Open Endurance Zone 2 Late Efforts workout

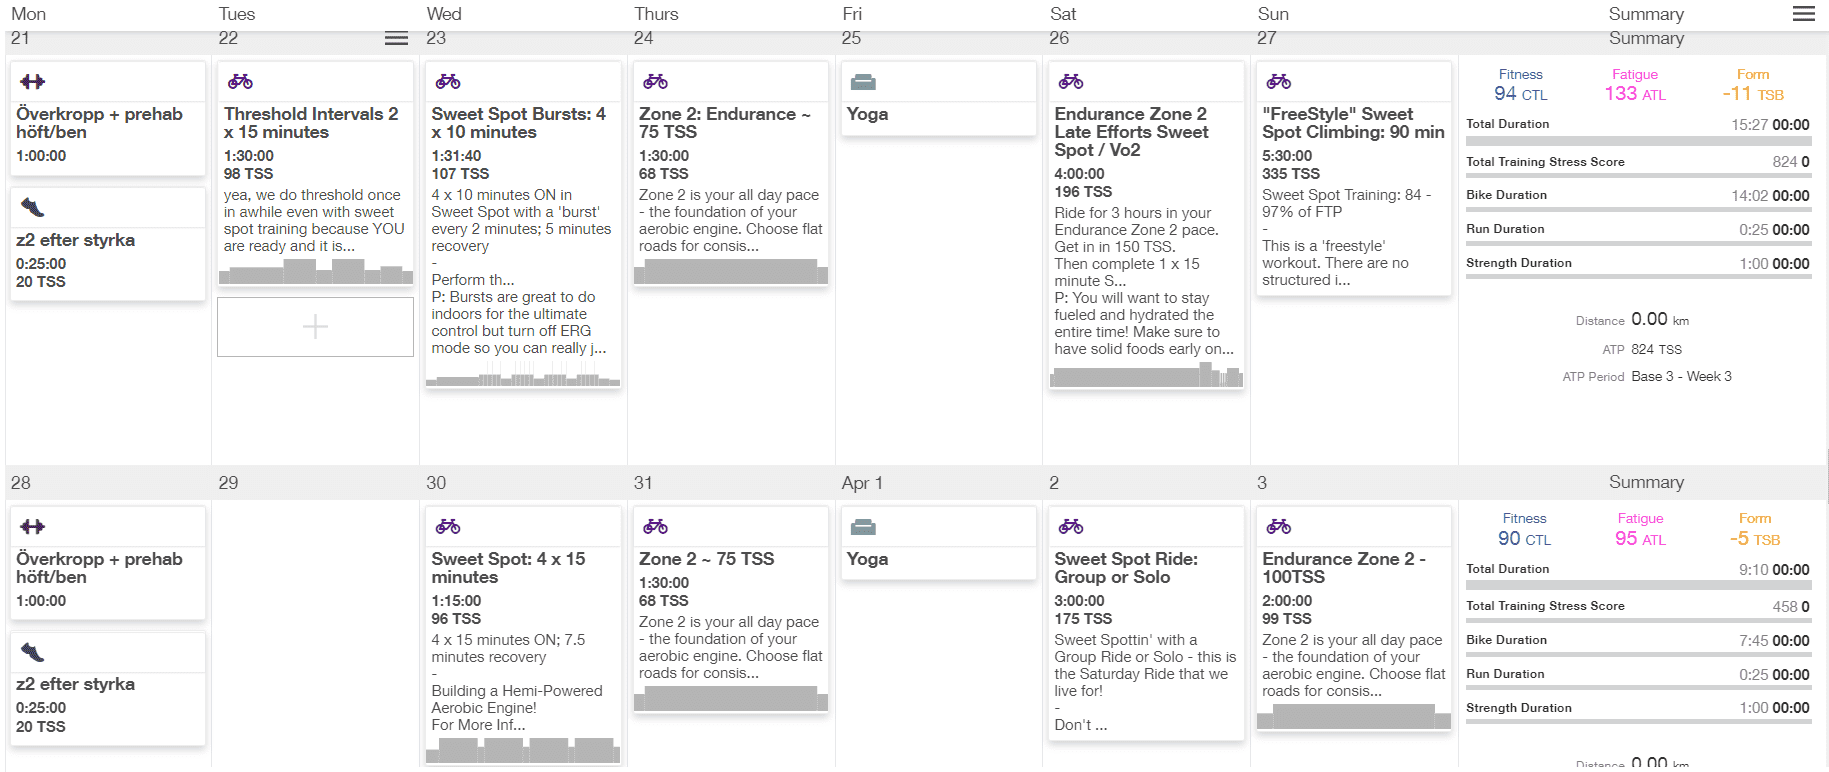point(1131,132)
